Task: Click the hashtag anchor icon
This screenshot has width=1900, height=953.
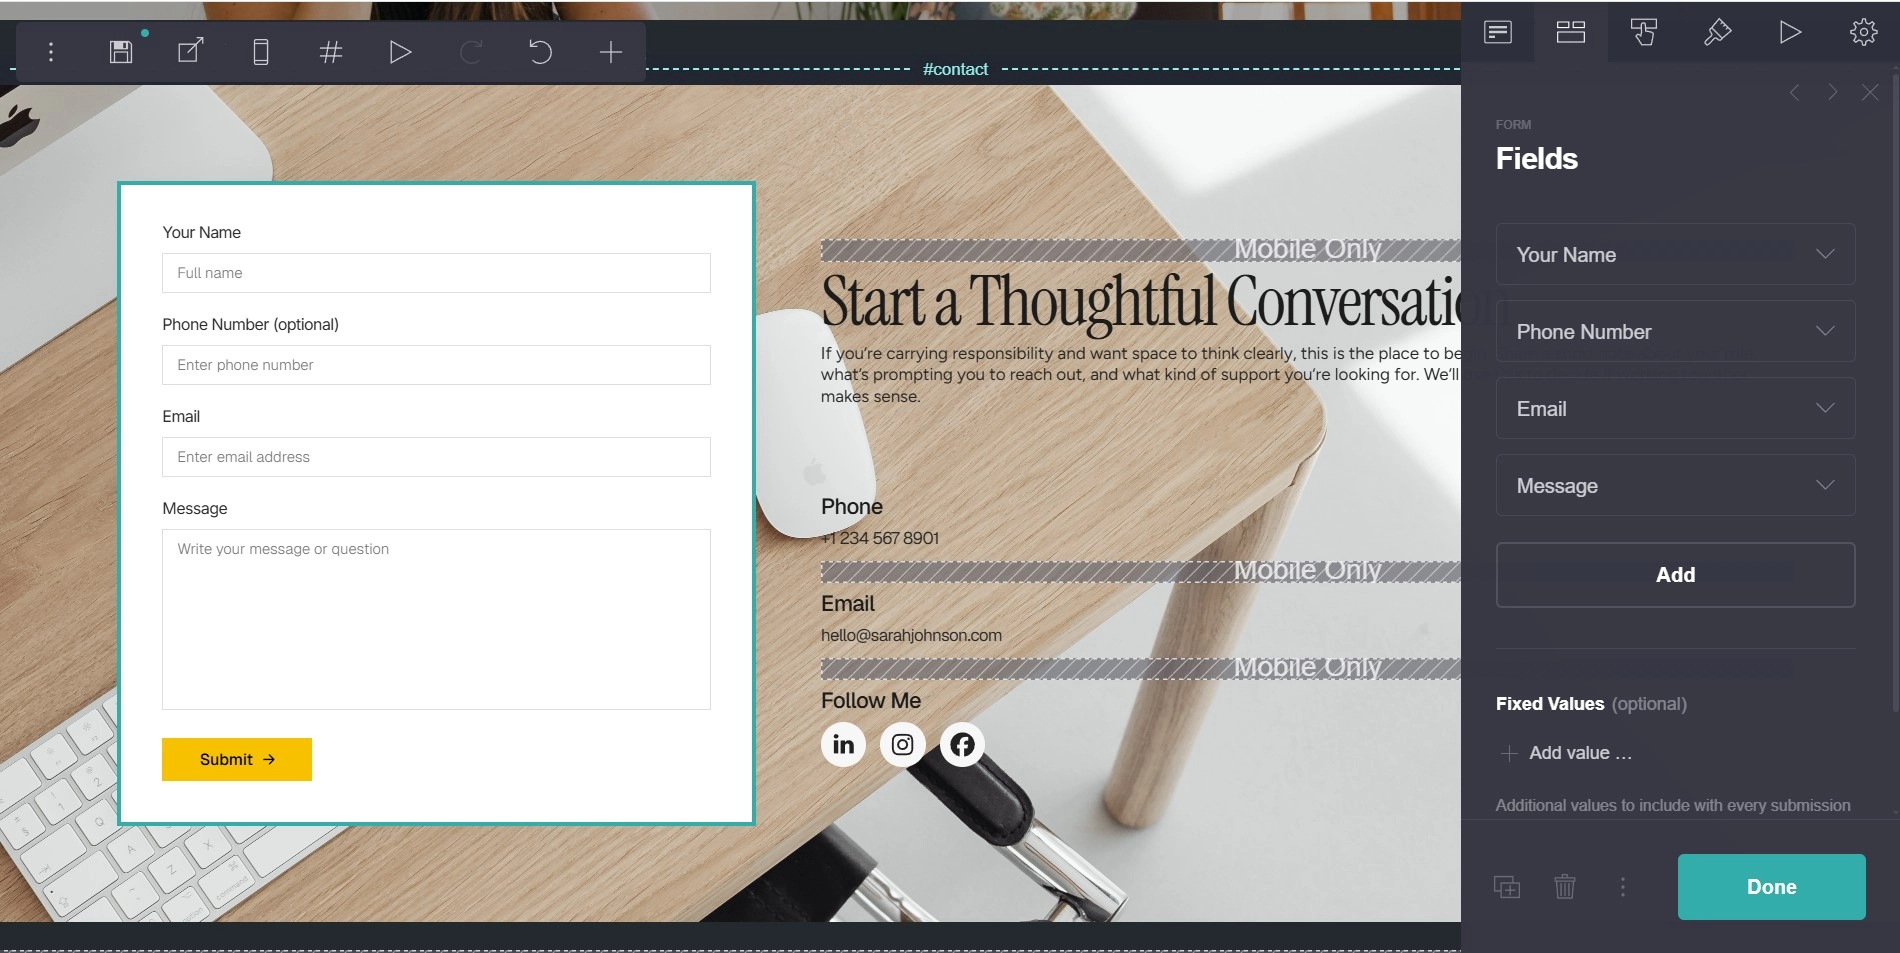Action: (331, 52)
